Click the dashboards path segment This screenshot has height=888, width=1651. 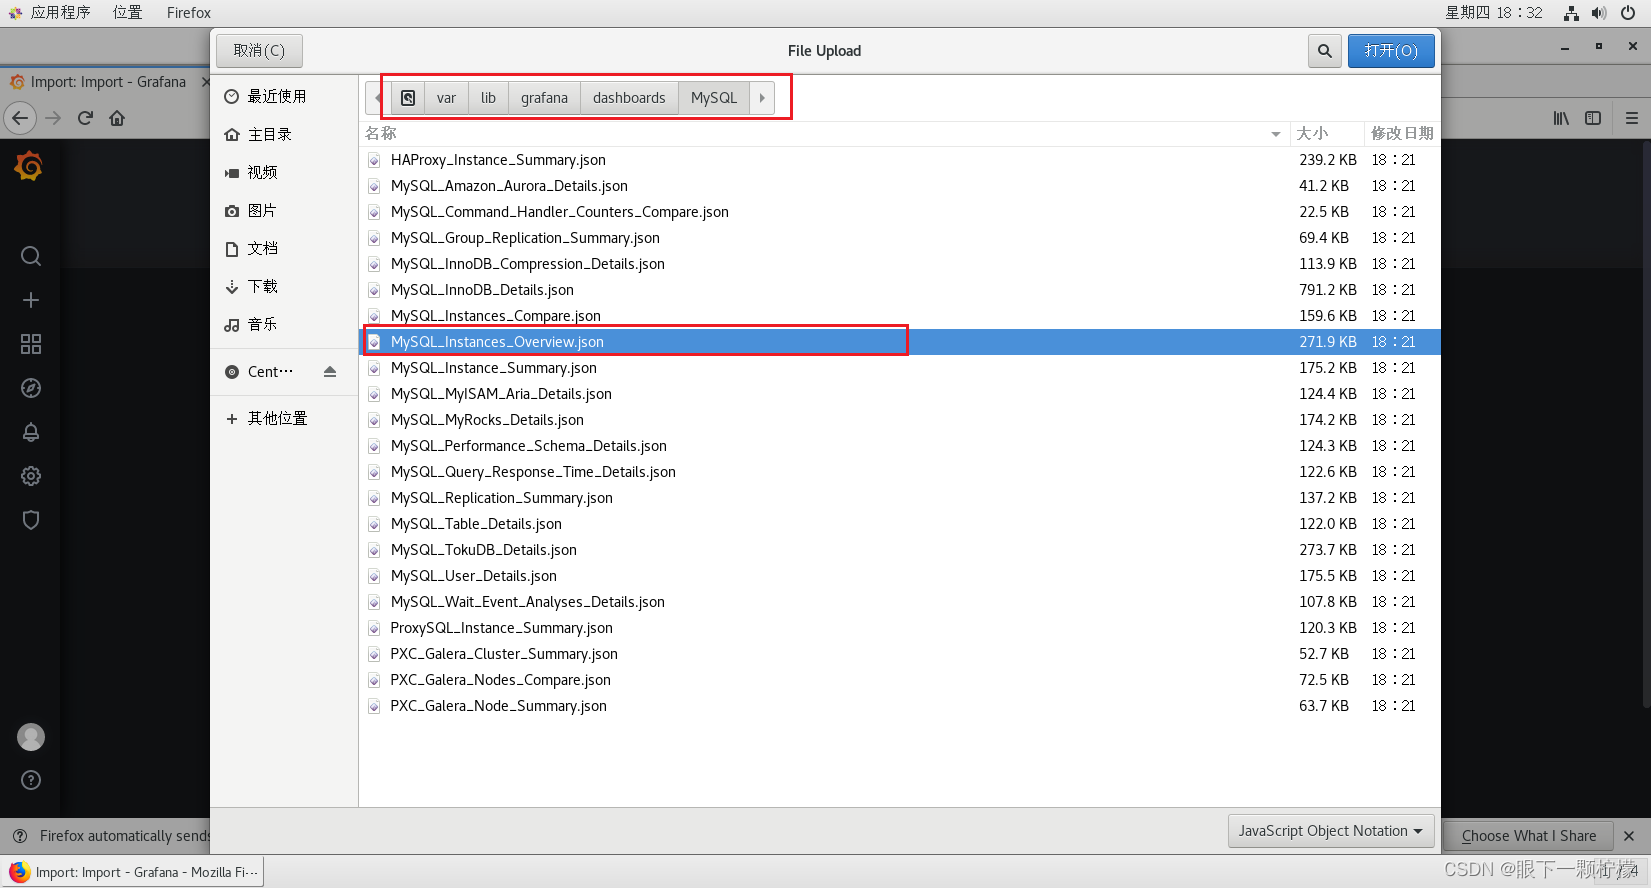coord(629,98)
